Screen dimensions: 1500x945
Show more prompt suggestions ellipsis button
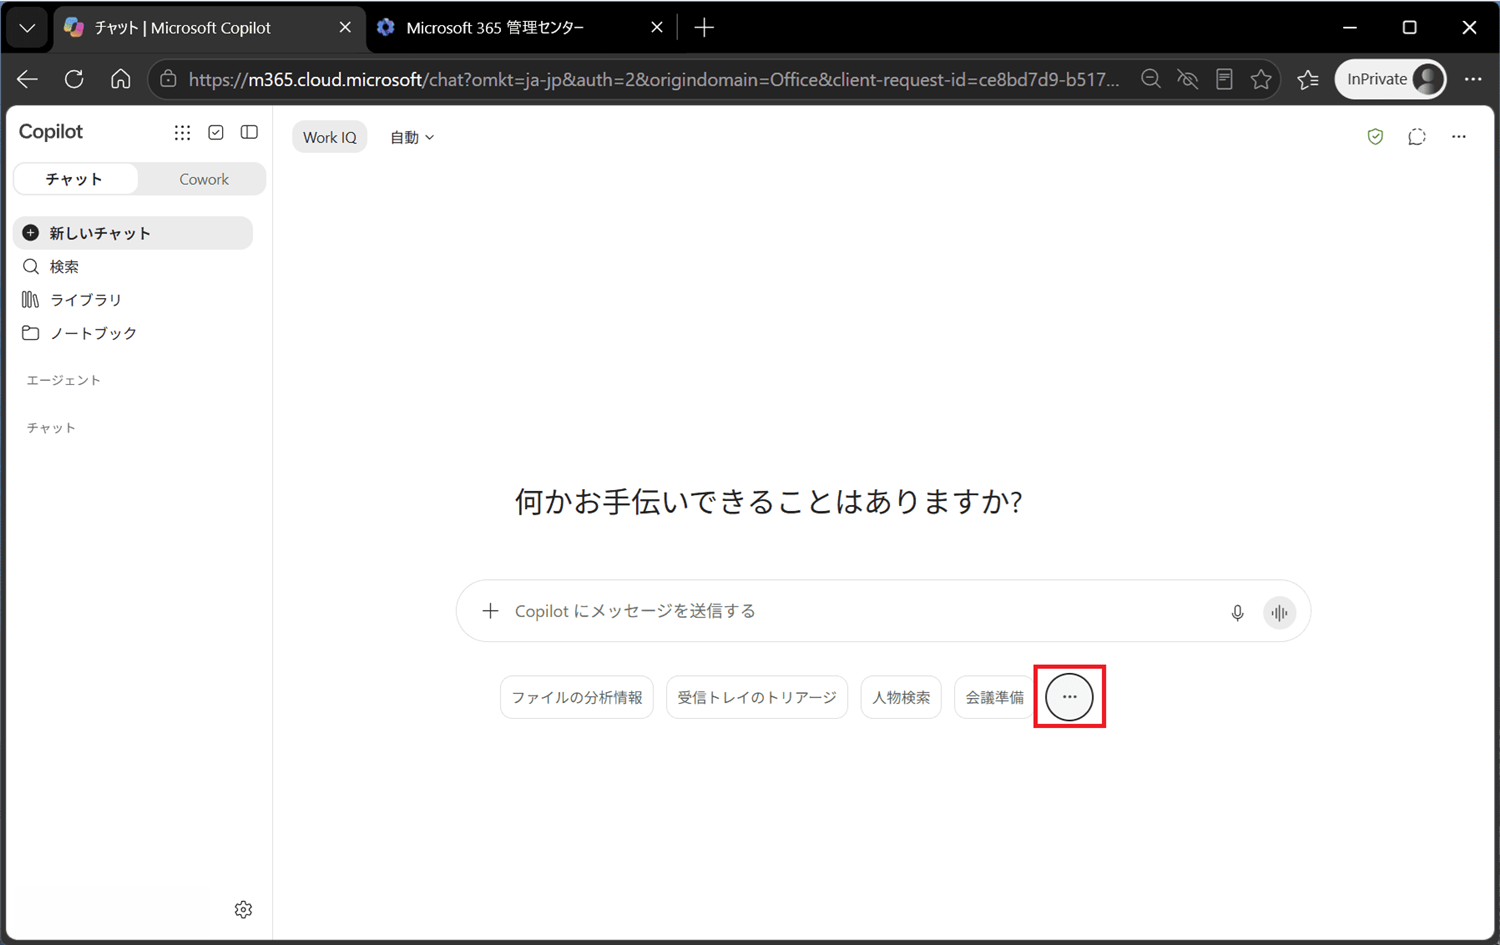1069,697
